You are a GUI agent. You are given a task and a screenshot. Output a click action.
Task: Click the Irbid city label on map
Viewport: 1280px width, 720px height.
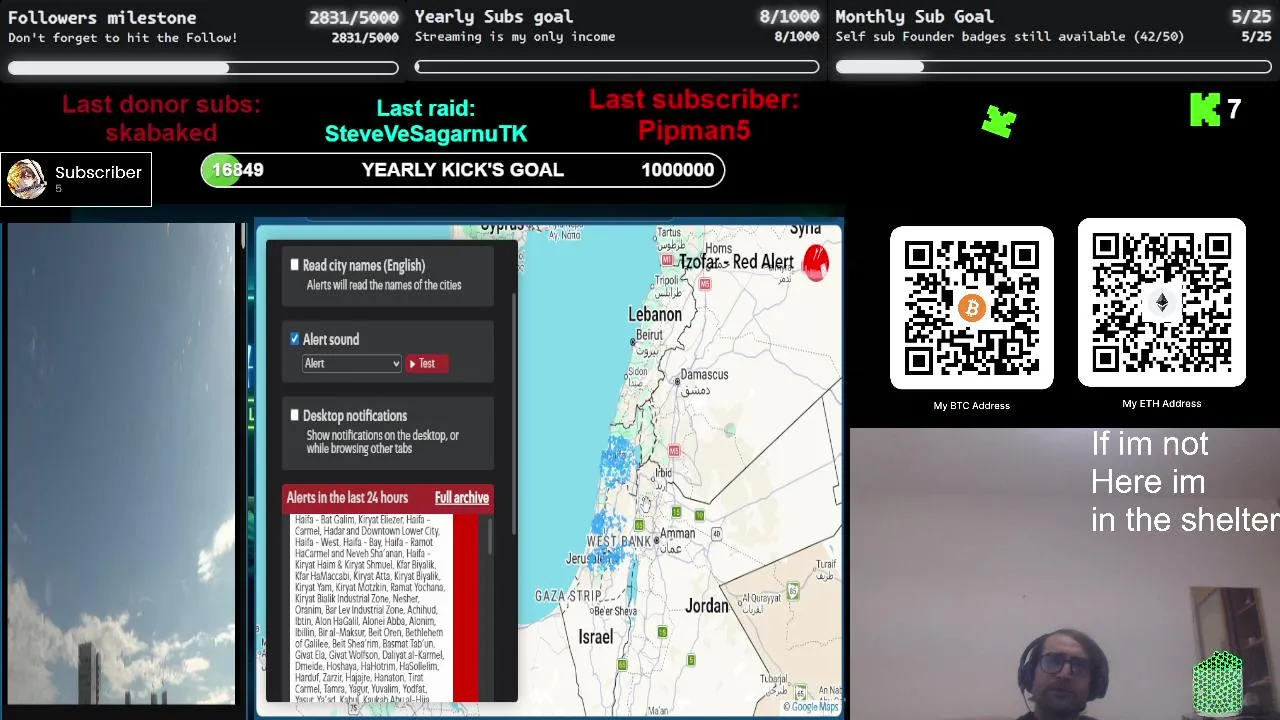coord(664,472)
